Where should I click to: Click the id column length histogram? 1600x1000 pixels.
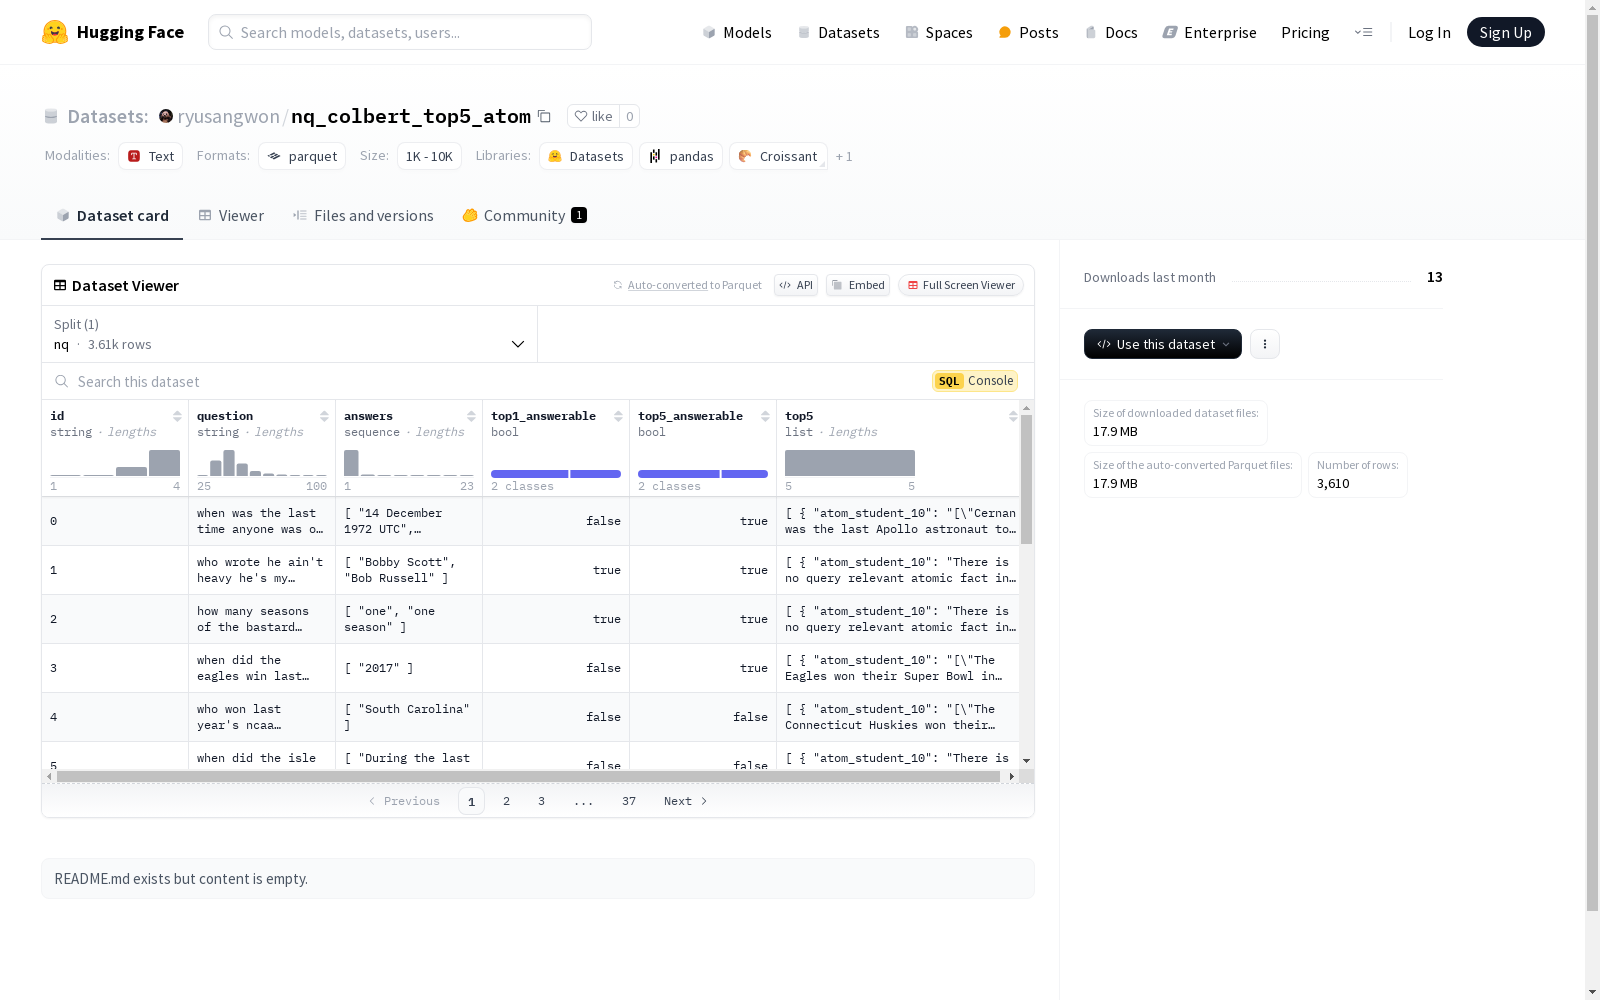115,462
